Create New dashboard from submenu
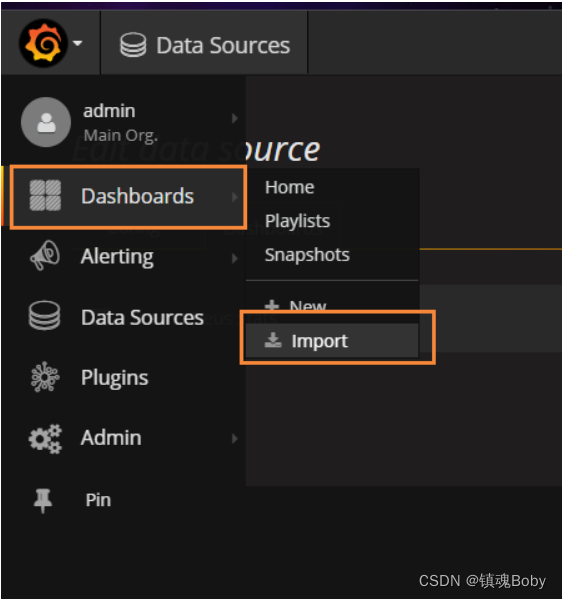562x599 pixels. tap(308, 306)
